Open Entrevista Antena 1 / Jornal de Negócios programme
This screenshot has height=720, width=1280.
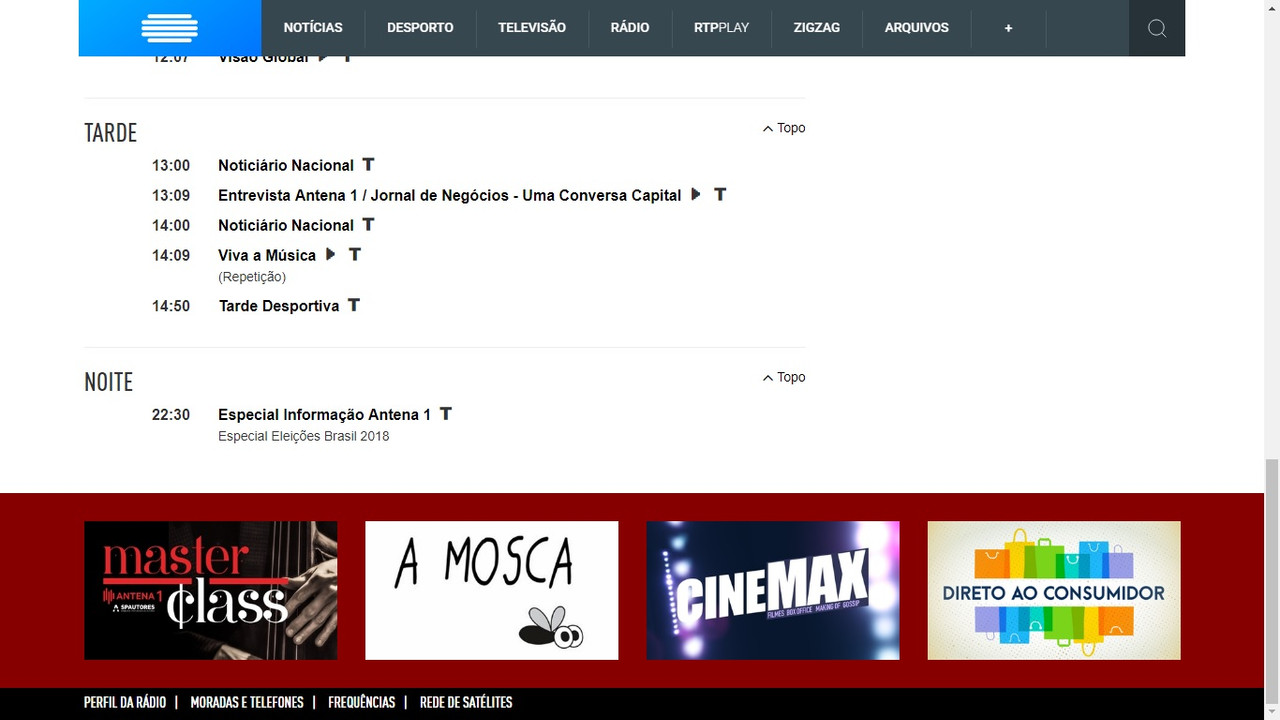point(450,195)
